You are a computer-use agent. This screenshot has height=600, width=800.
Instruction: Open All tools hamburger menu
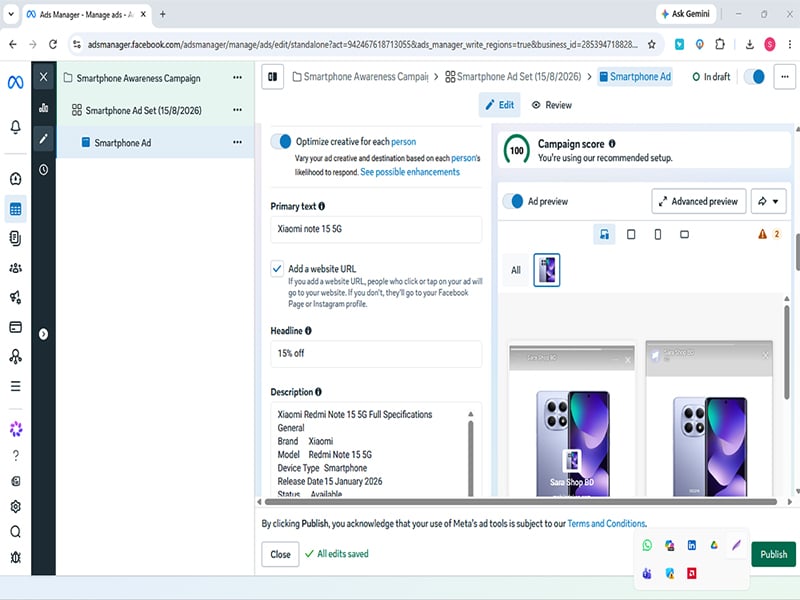16,386
